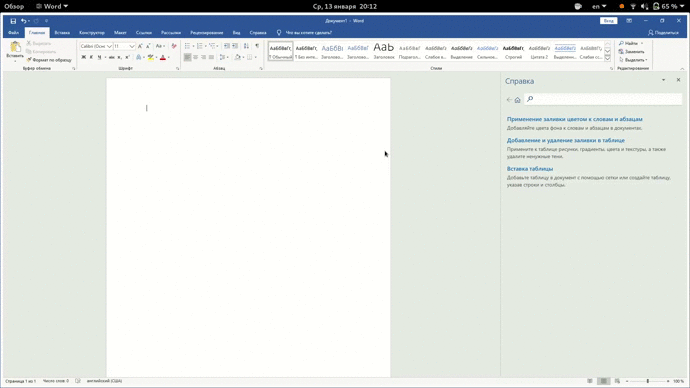Click the bulleted list icon
The height and width of the screenshot is (388, 690).
[187, 46]
